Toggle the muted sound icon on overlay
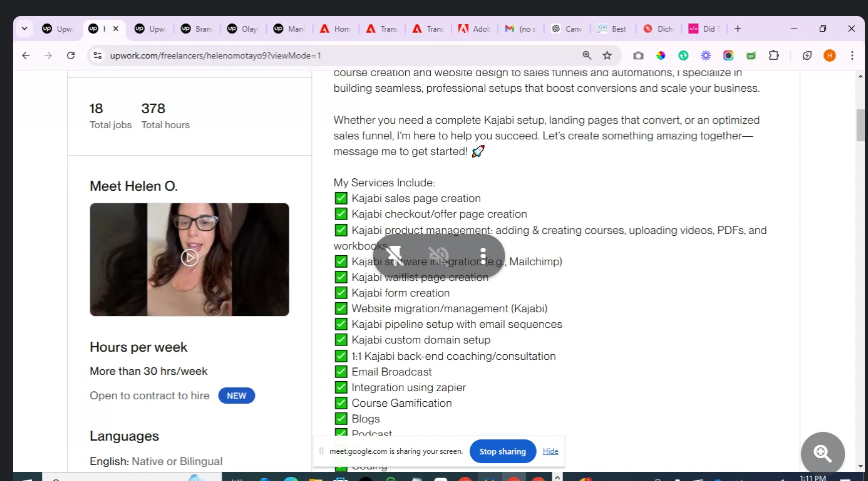868x481 pixels. tap(438, 256)
